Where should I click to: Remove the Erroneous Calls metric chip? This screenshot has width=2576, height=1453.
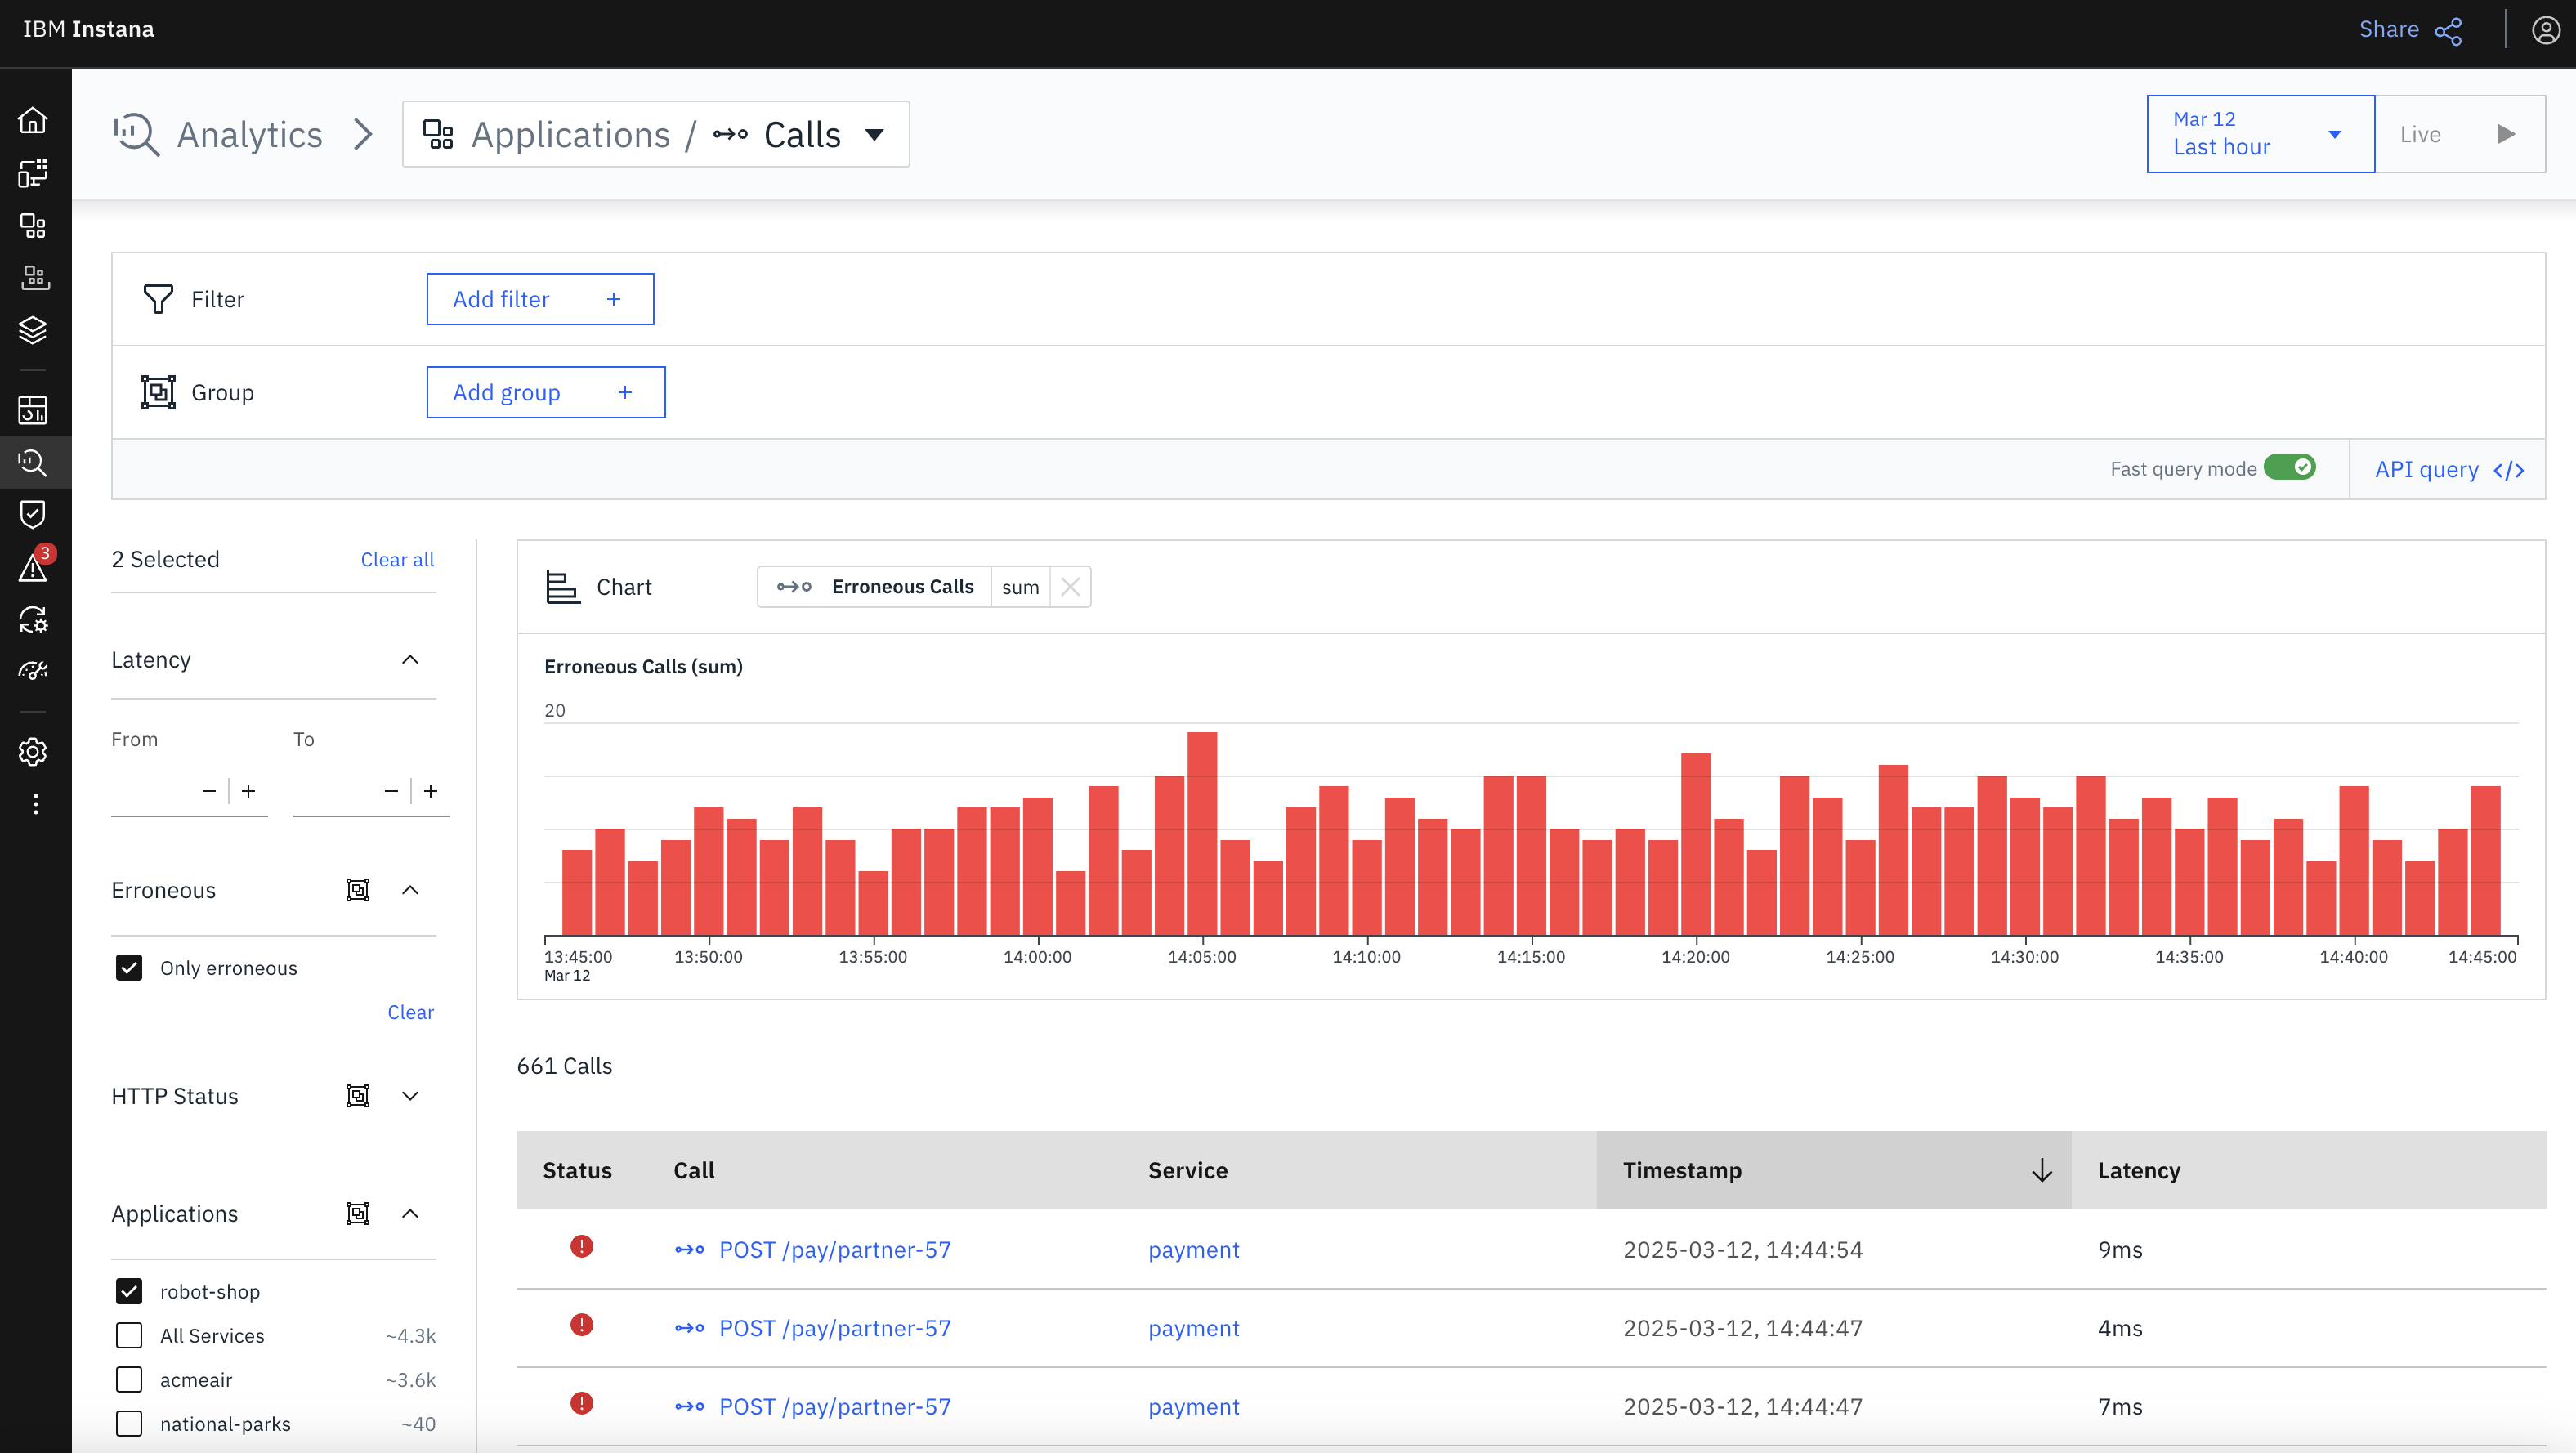coord(1070,587)
